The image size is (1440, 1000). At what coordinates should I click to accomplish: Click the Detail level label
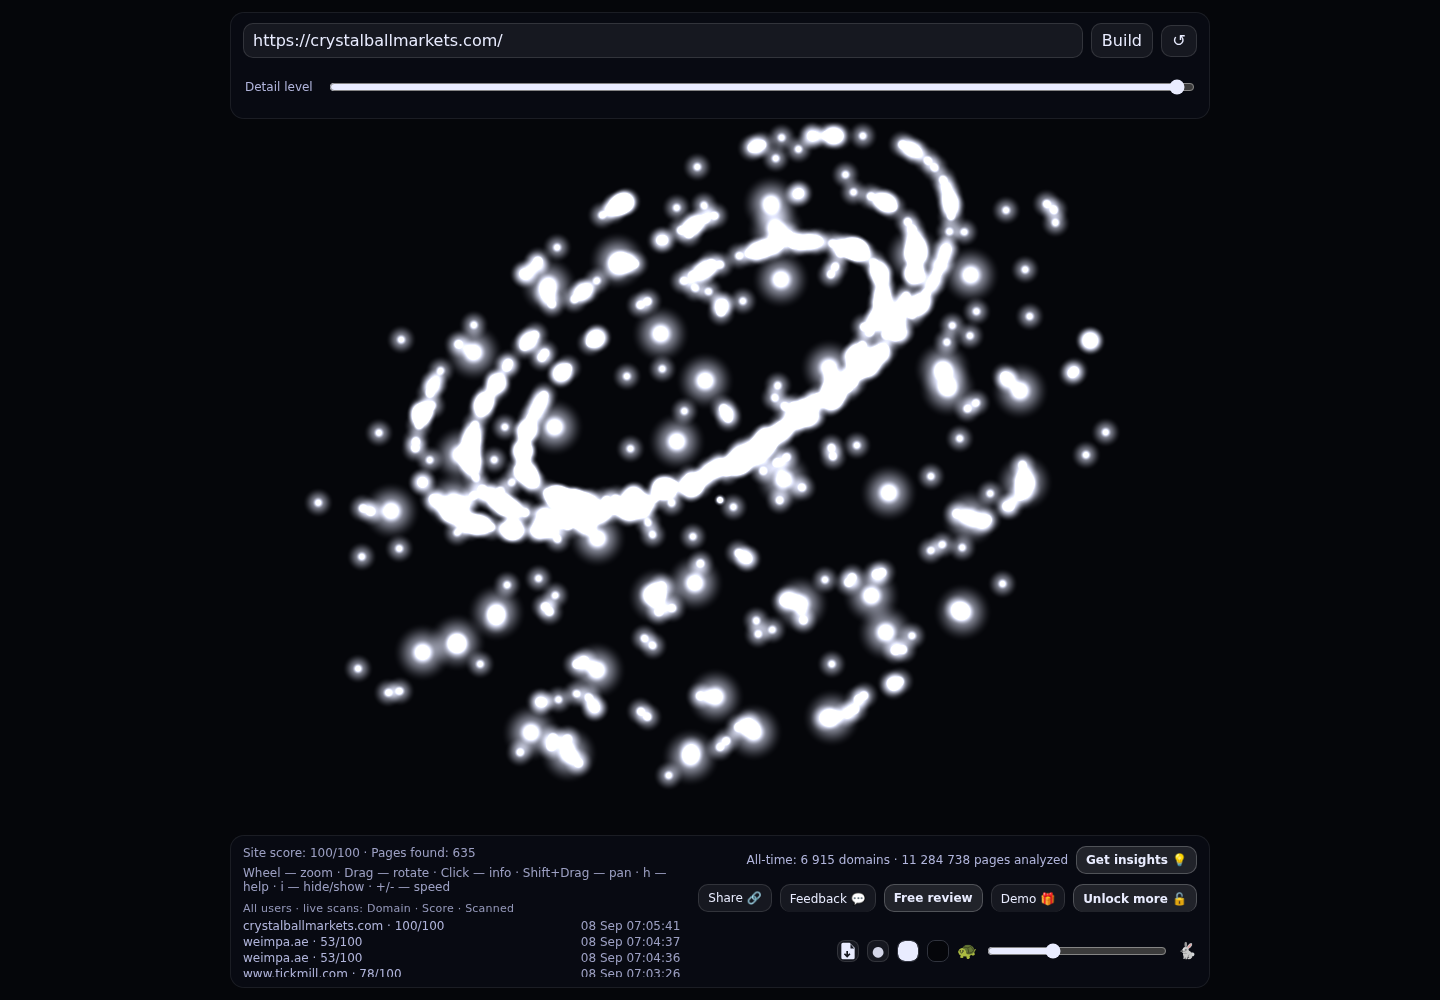click(279, 87)
